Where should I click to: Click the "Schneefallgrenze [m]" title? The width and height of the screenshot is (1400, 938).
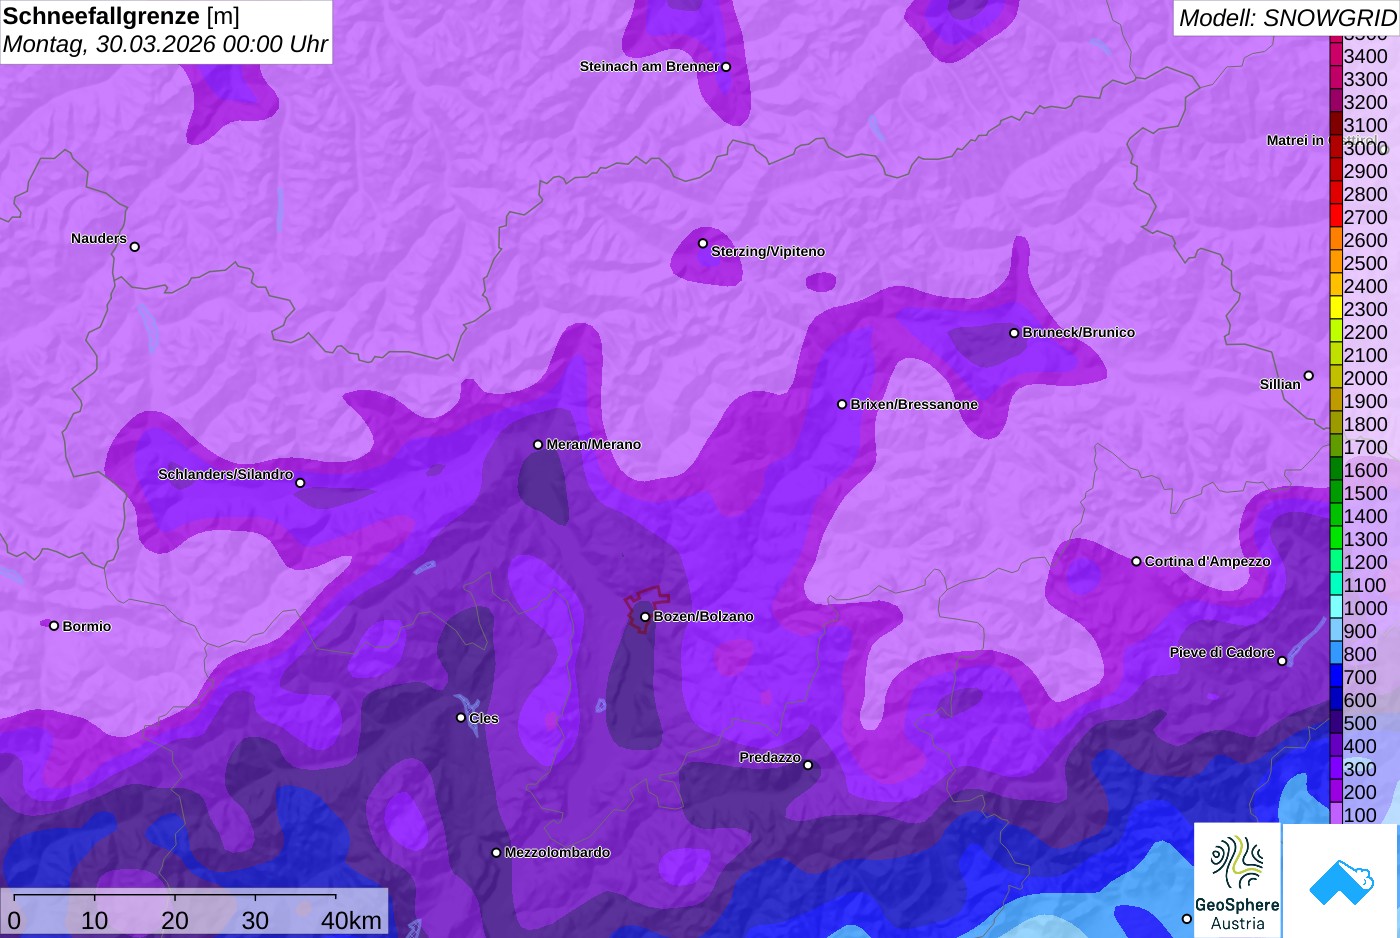121,16
